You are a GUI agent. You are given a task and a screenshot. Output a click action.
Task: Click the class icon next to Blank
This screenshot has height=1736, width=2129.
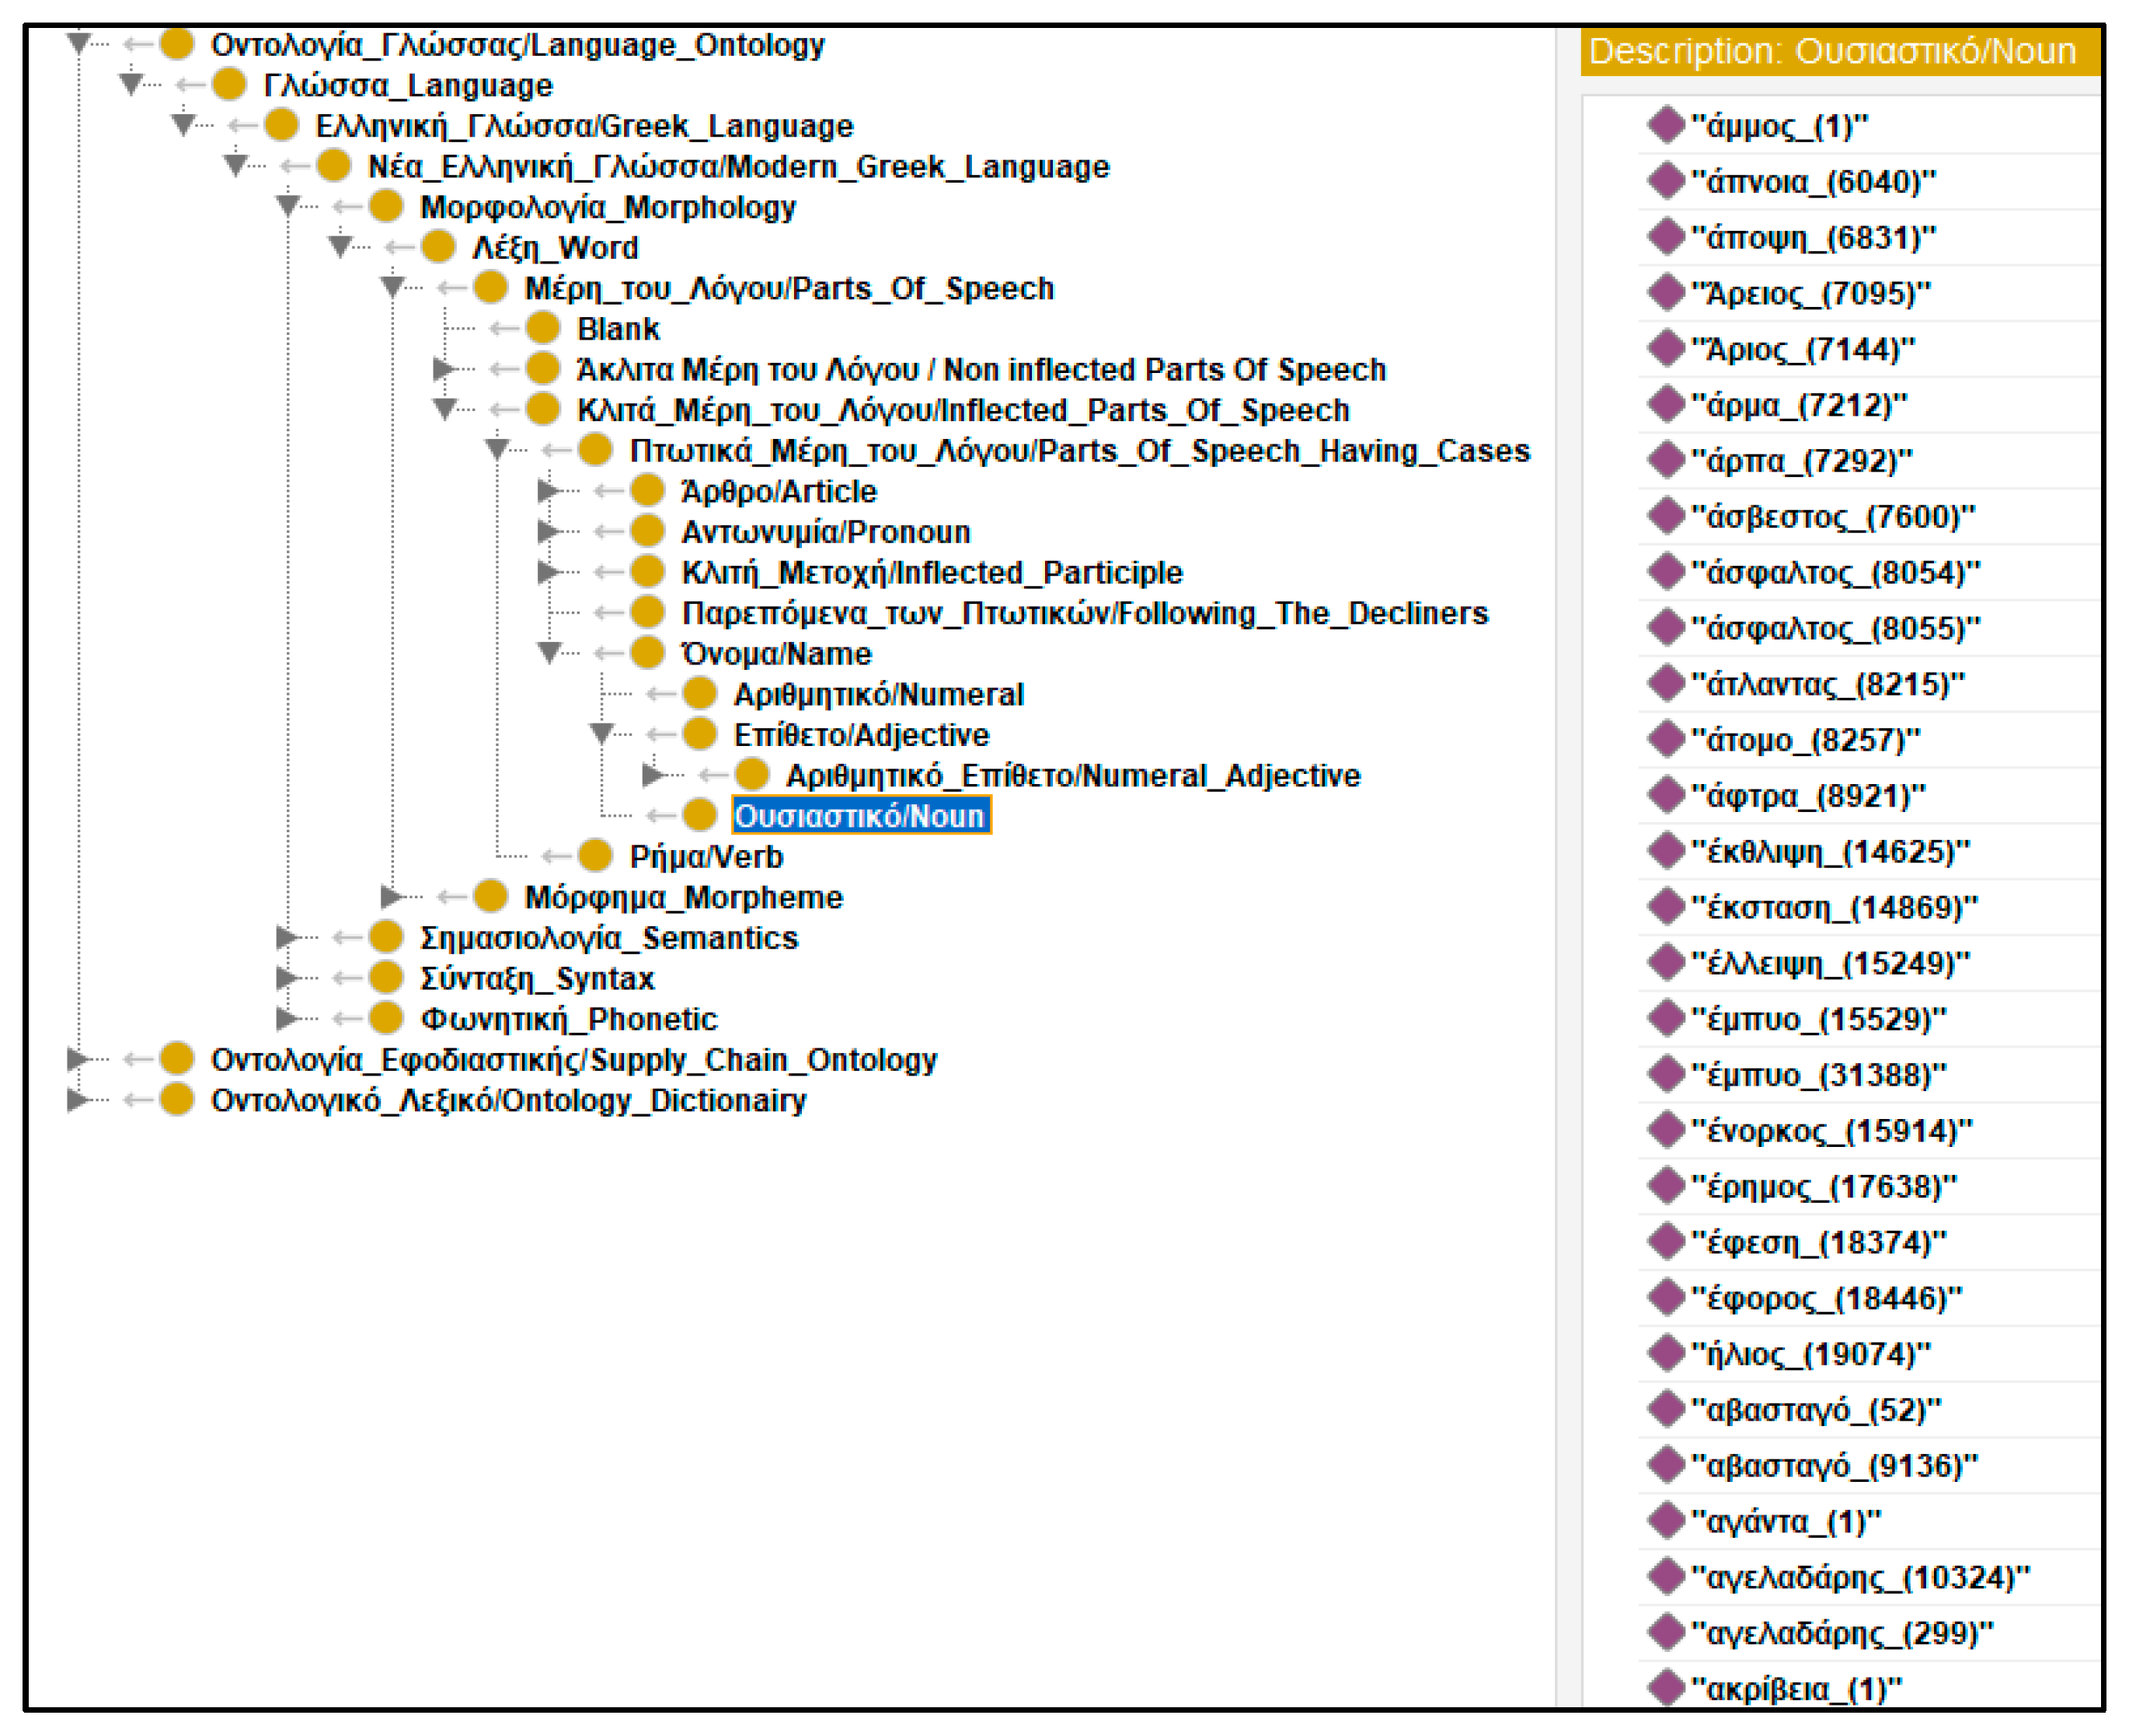542,328
